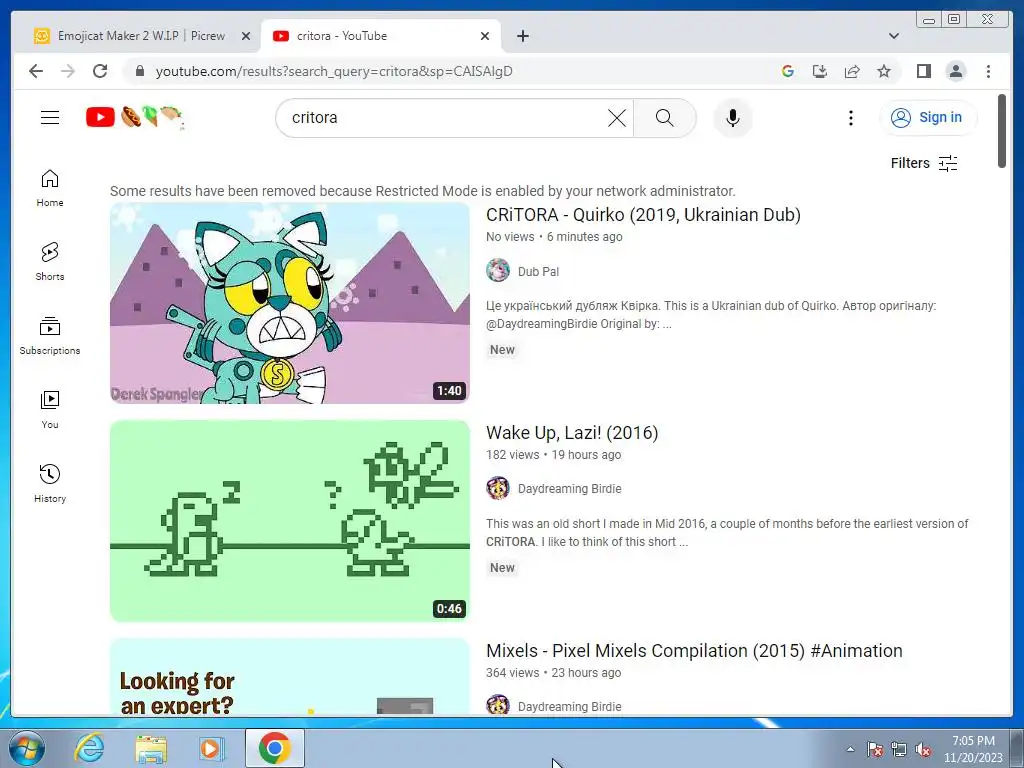
Task: Open Windows Explorer from the taskbar
Action: 151,748
